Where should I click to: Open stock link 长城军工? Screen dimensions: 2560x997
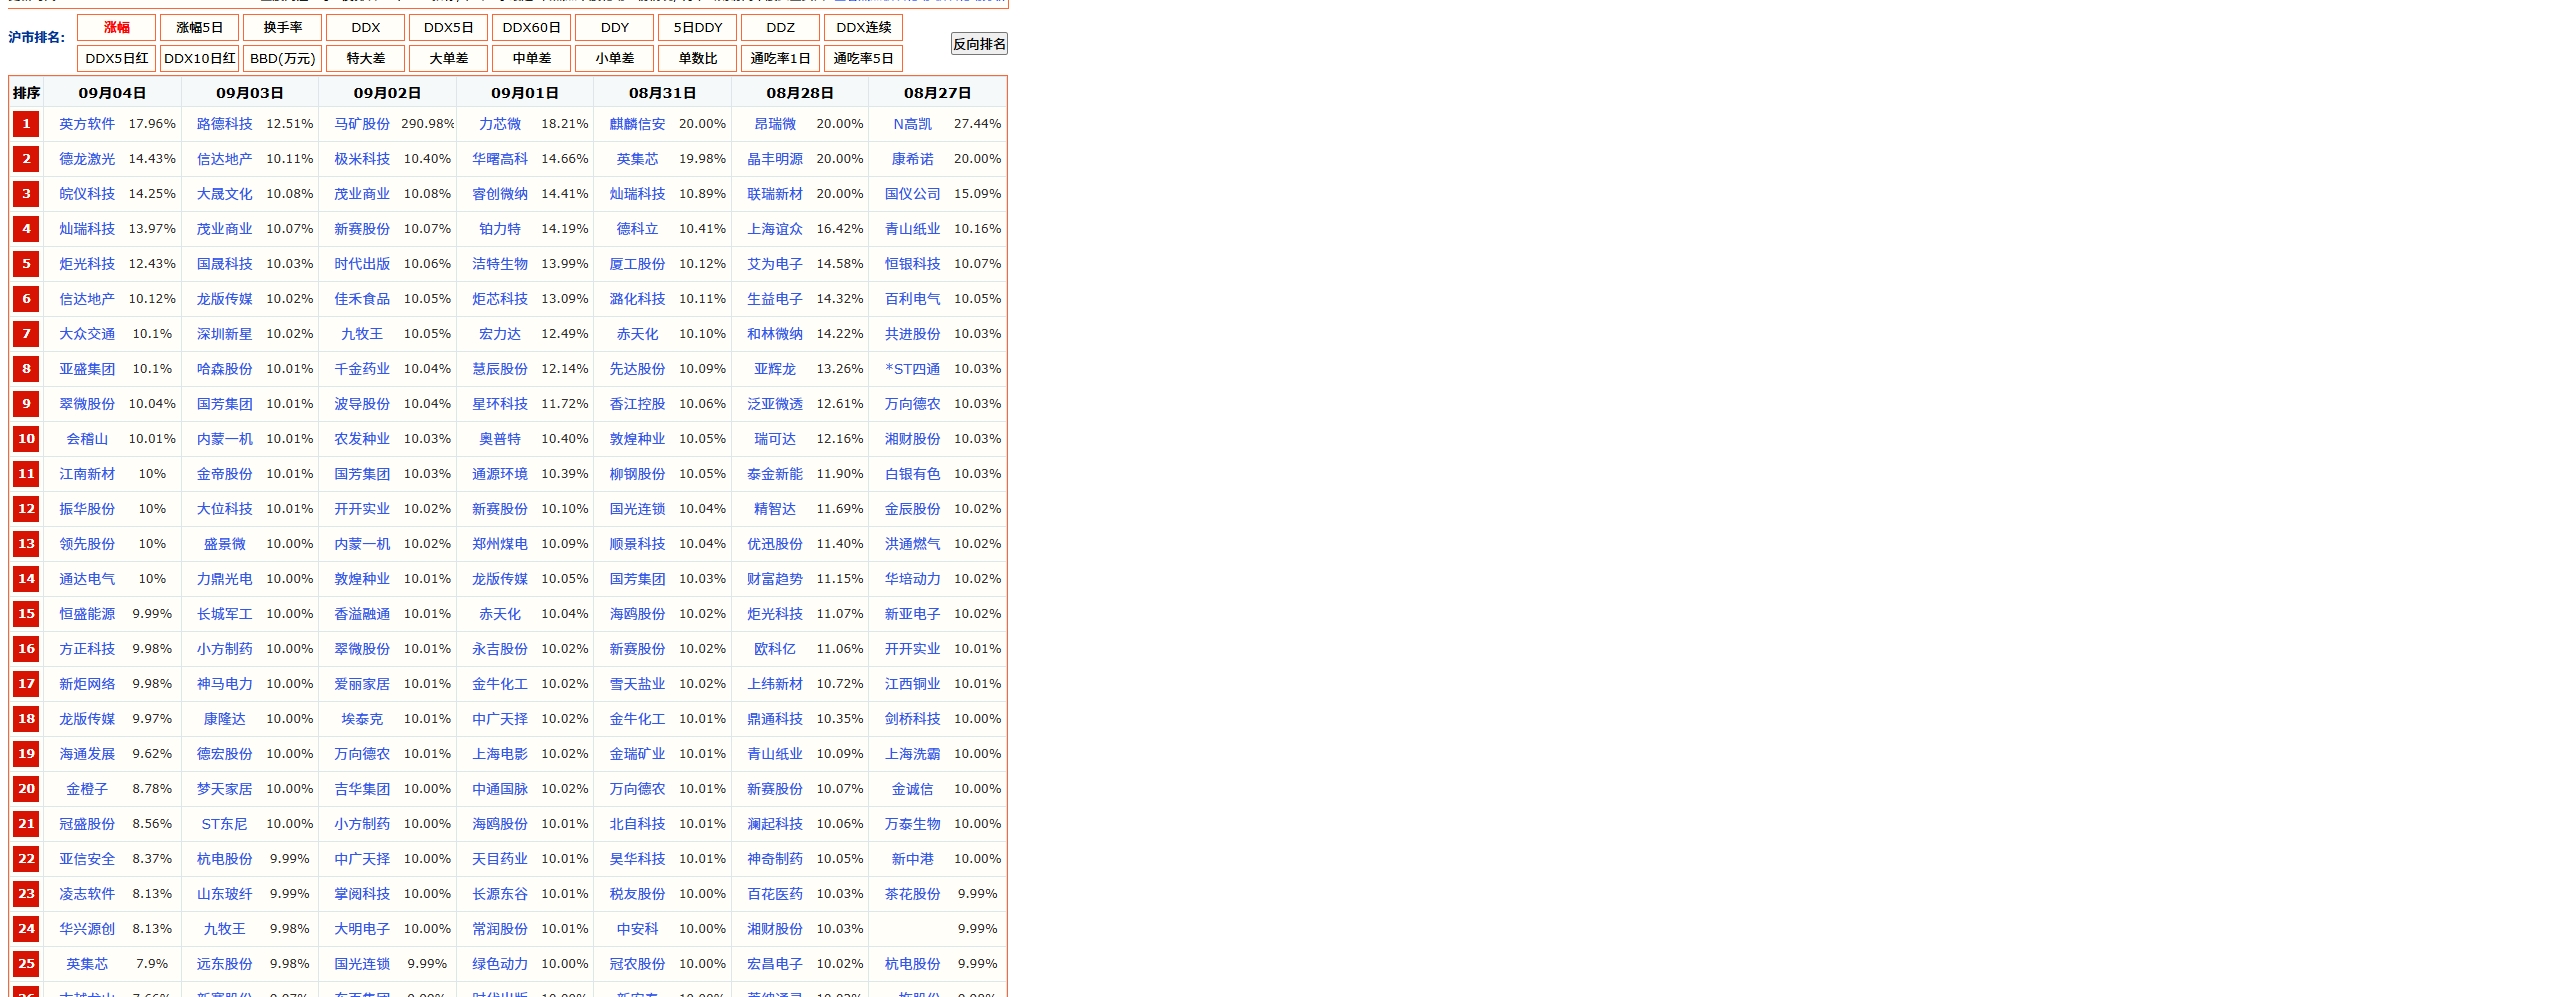pos(225,614)
